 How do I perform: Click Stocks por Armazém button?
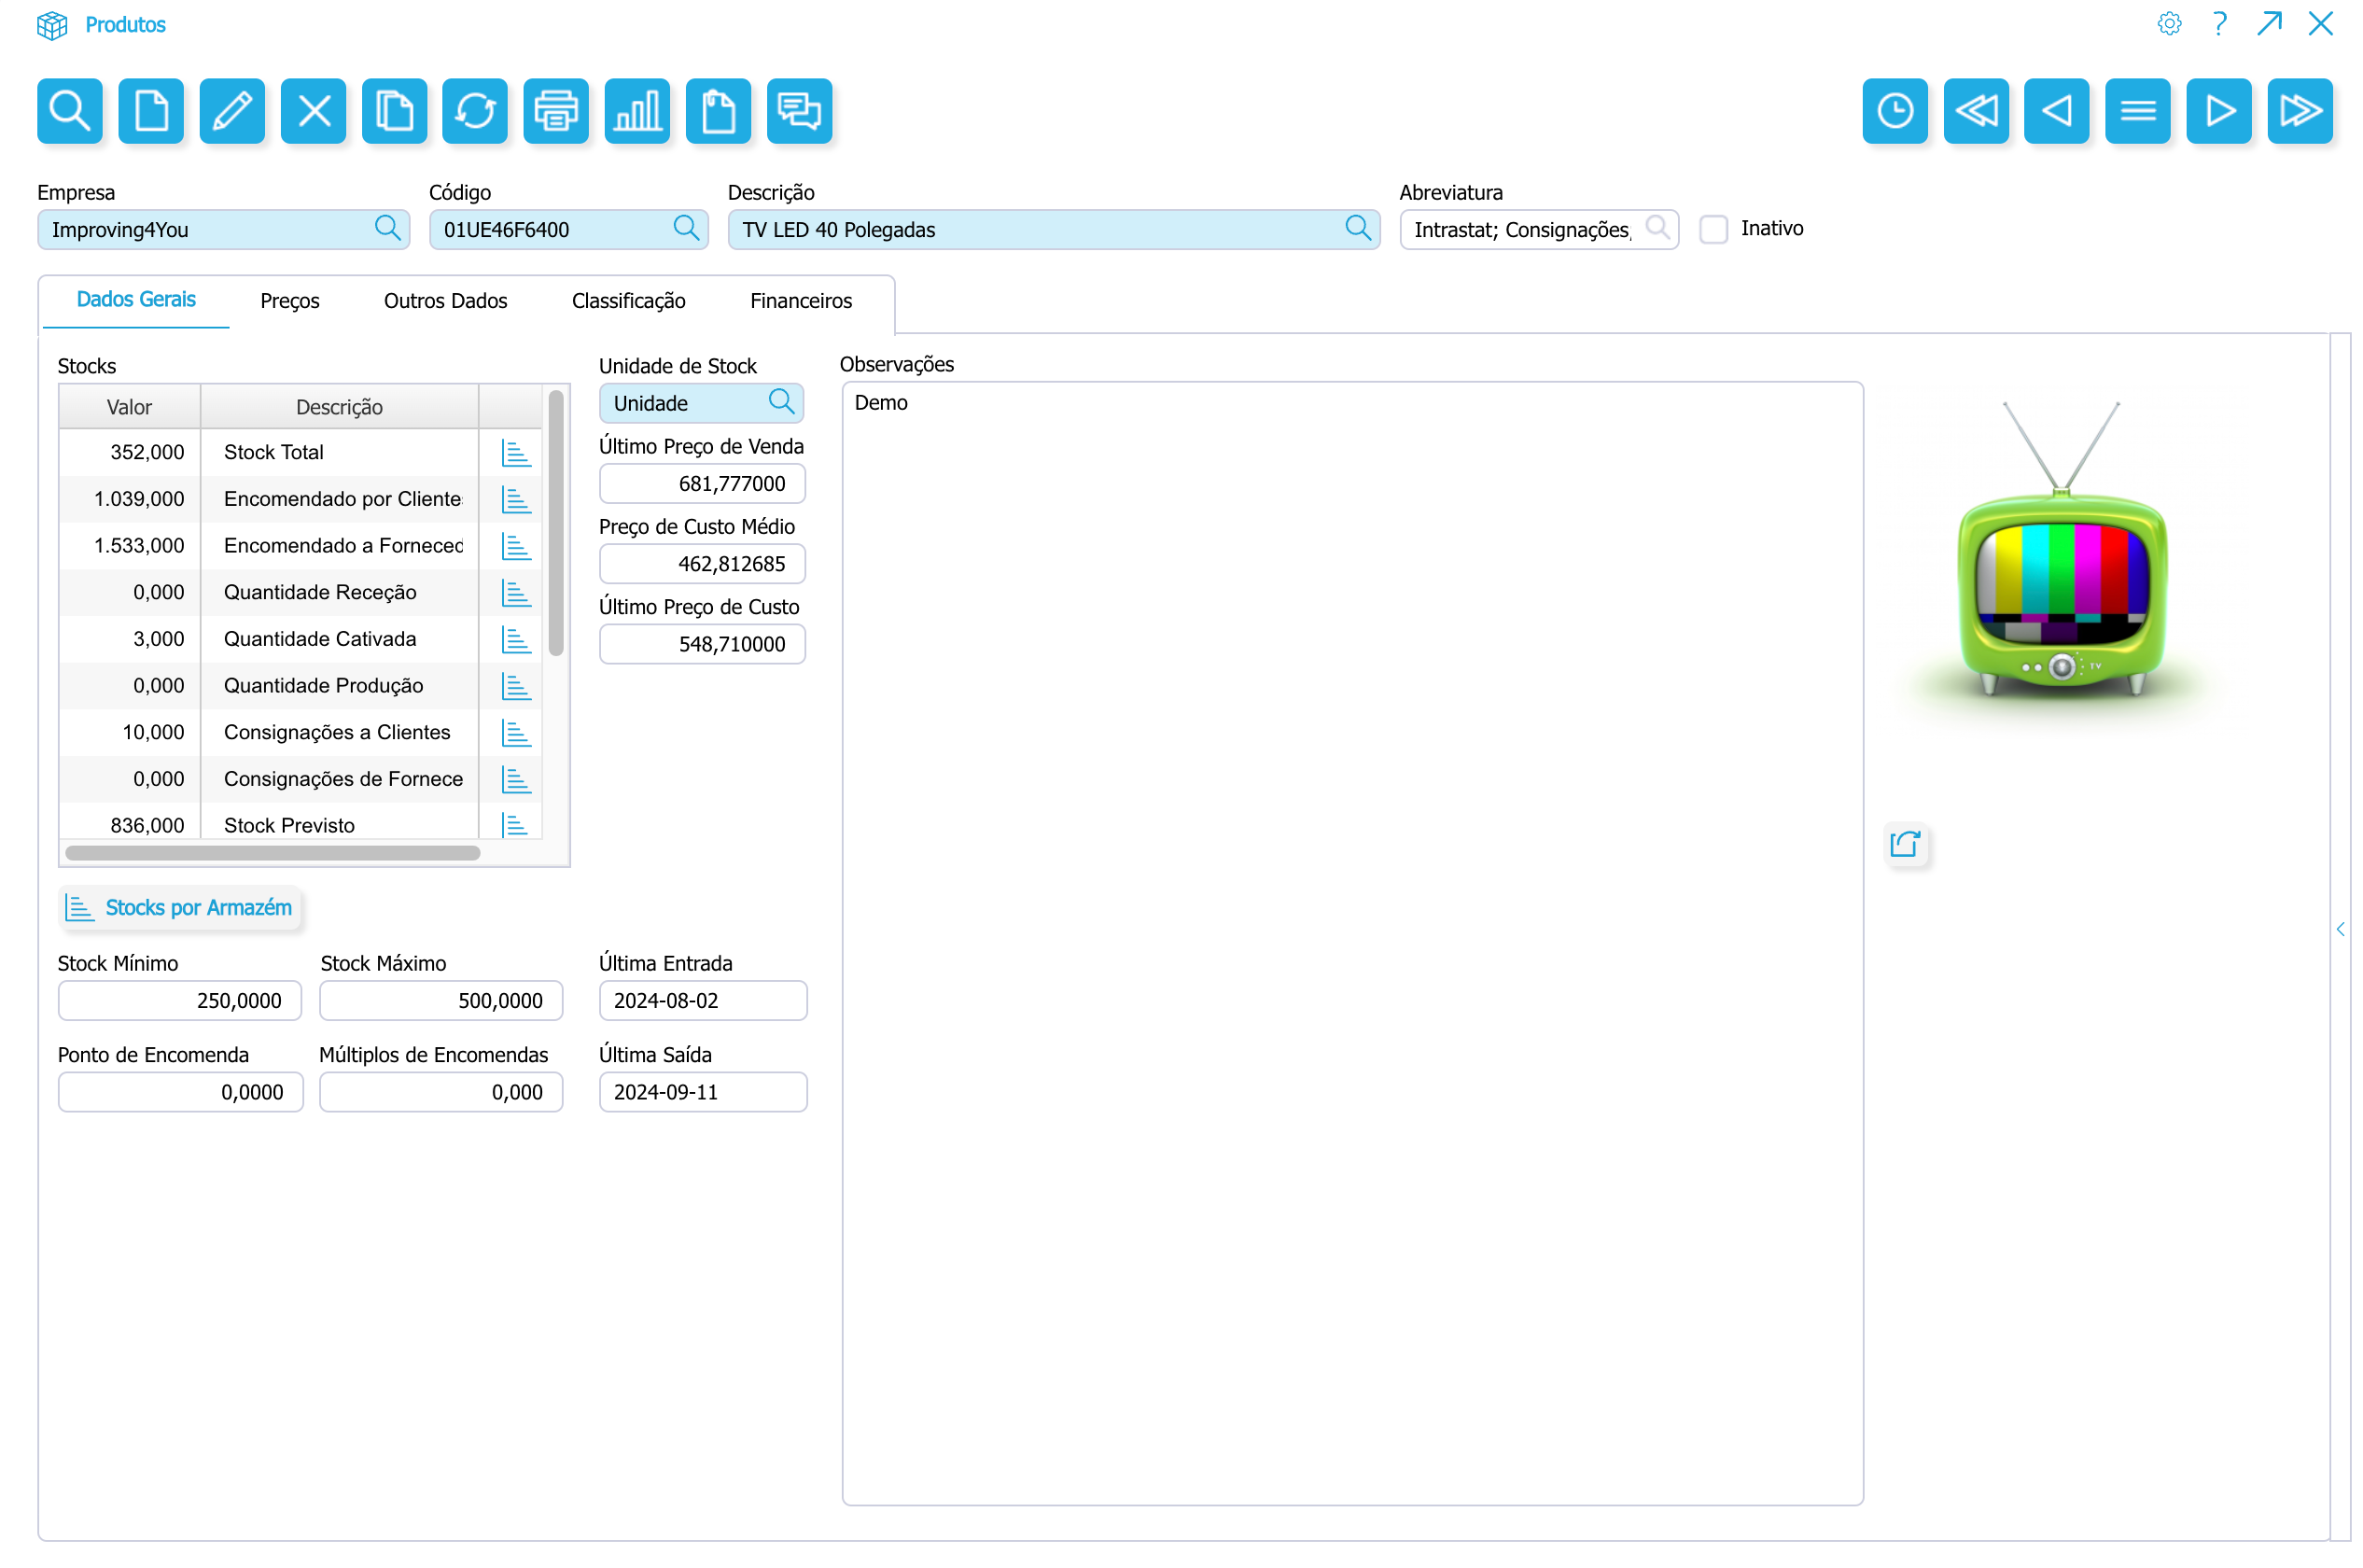pos(180,908)
